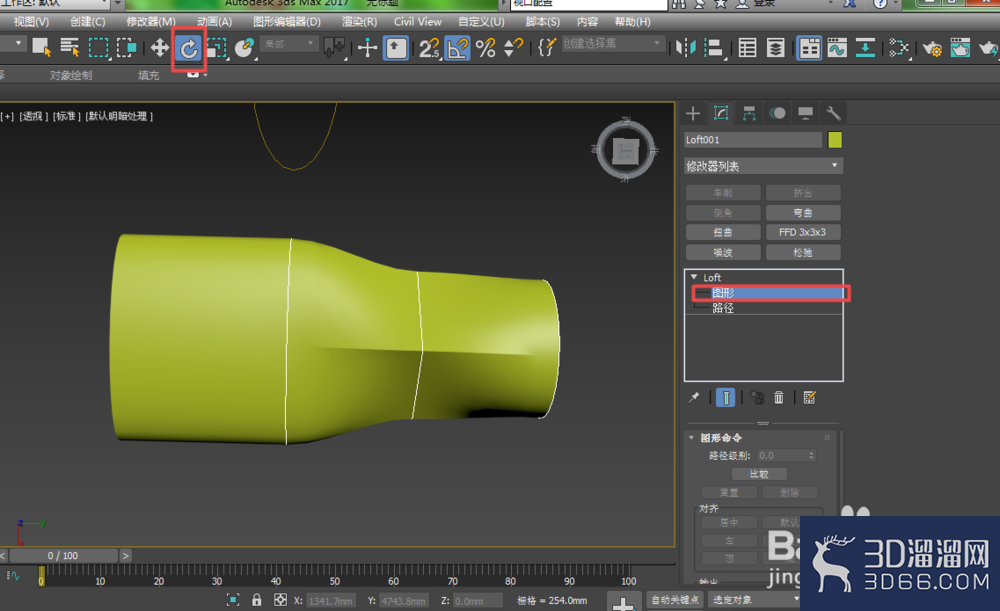Click the Use Pivot Point Center icon
The width and height of the screenshot is (1000, 611).
(x=334, y=48)
